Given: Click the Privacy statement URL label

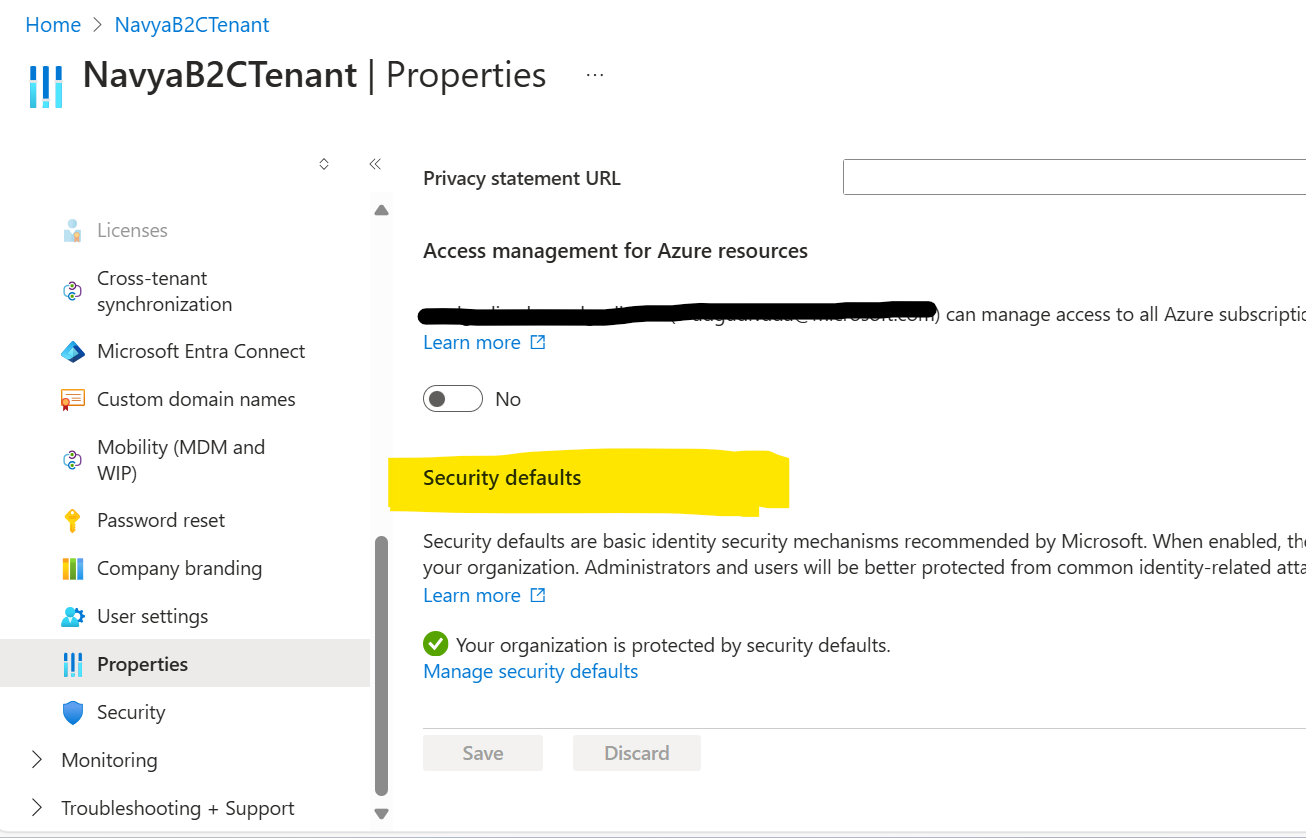Looking at the screenshot, I should pyautogui.click(x=522, y=179).
